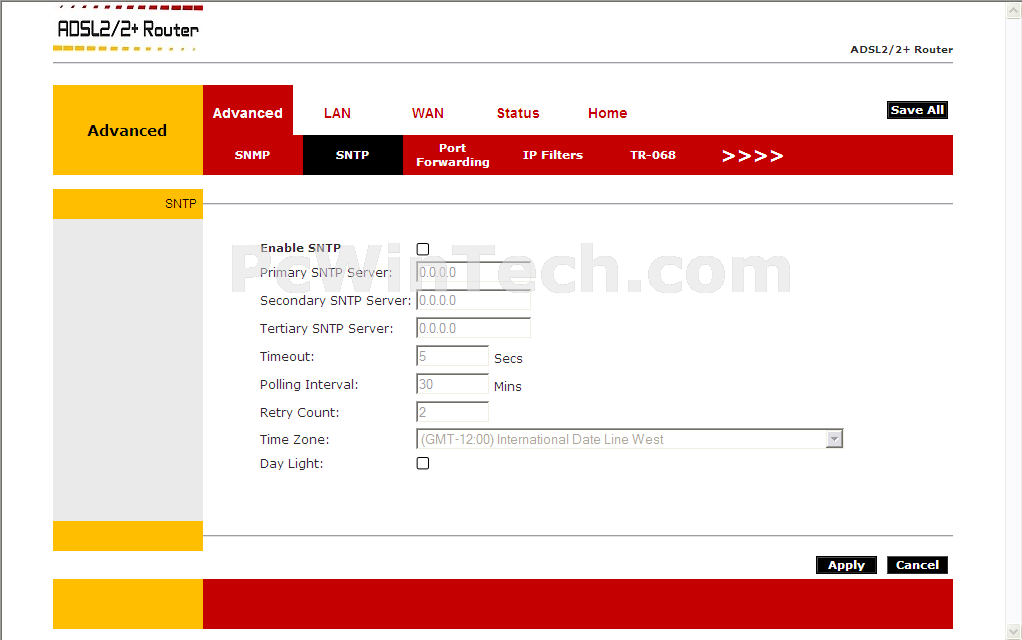Click the Timeout seconds field

pos(452,356)
